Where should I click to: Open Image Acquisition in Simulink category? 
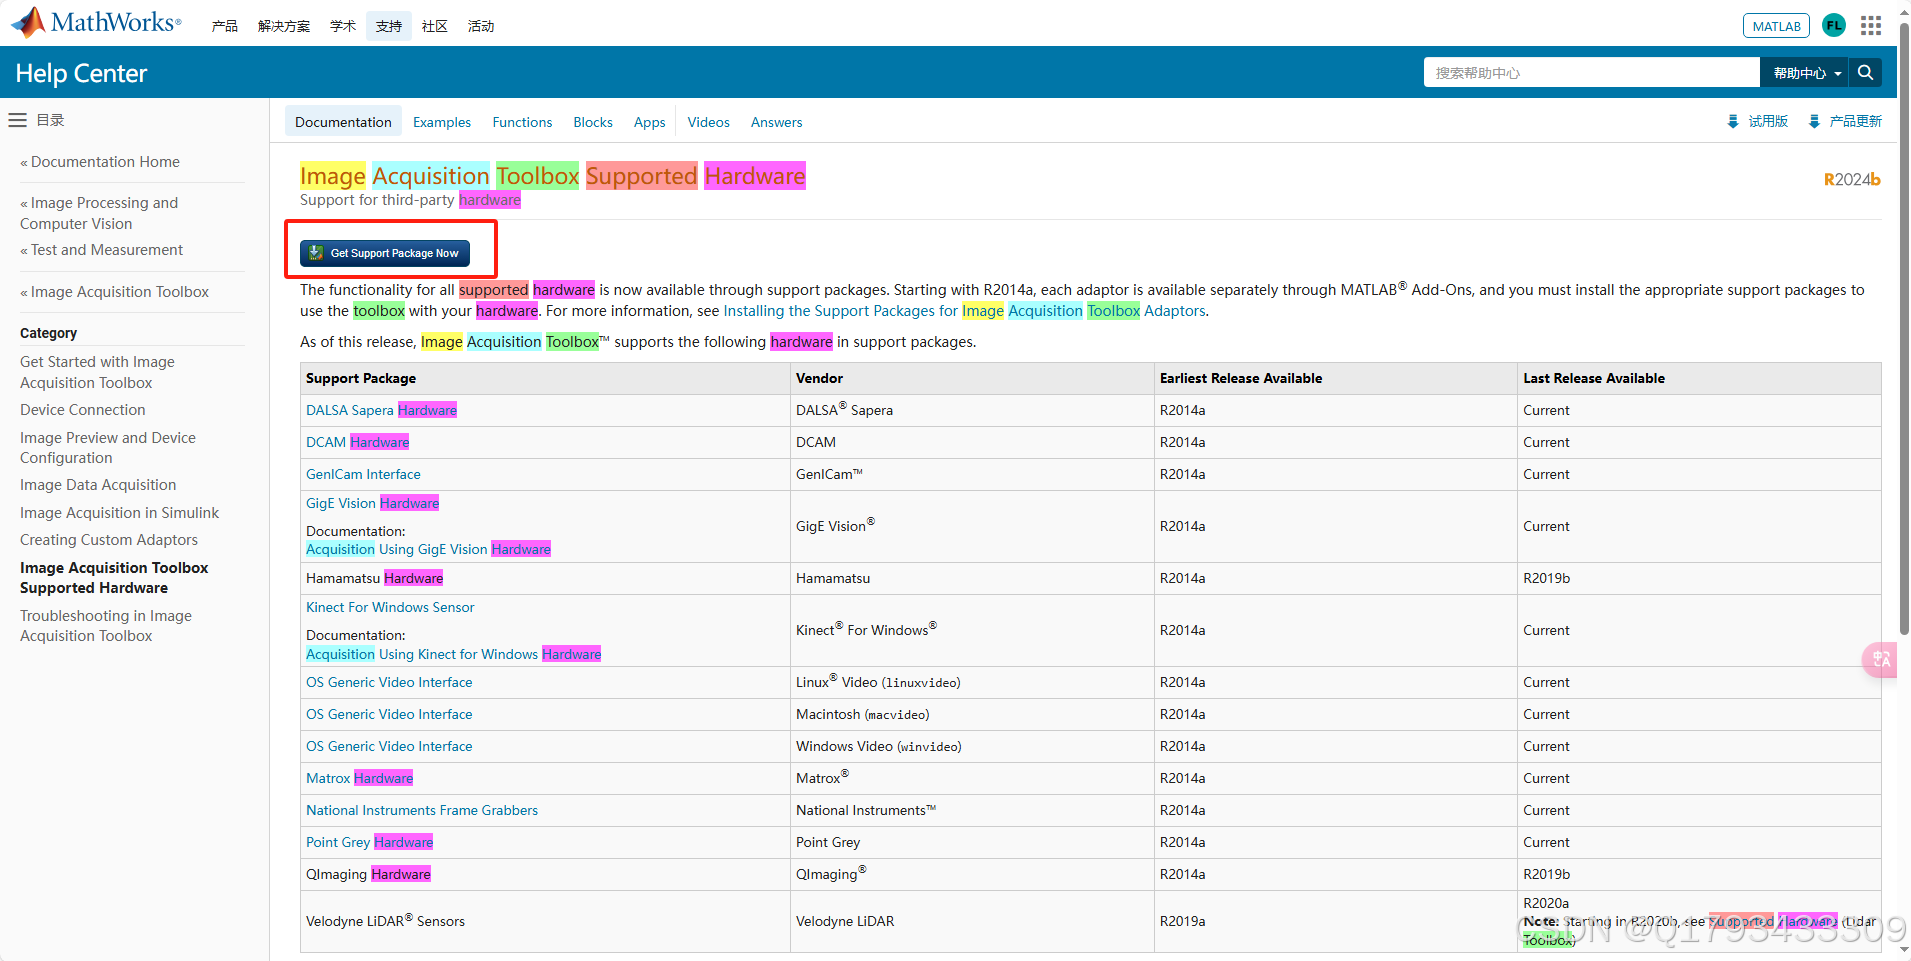(119, 513)
